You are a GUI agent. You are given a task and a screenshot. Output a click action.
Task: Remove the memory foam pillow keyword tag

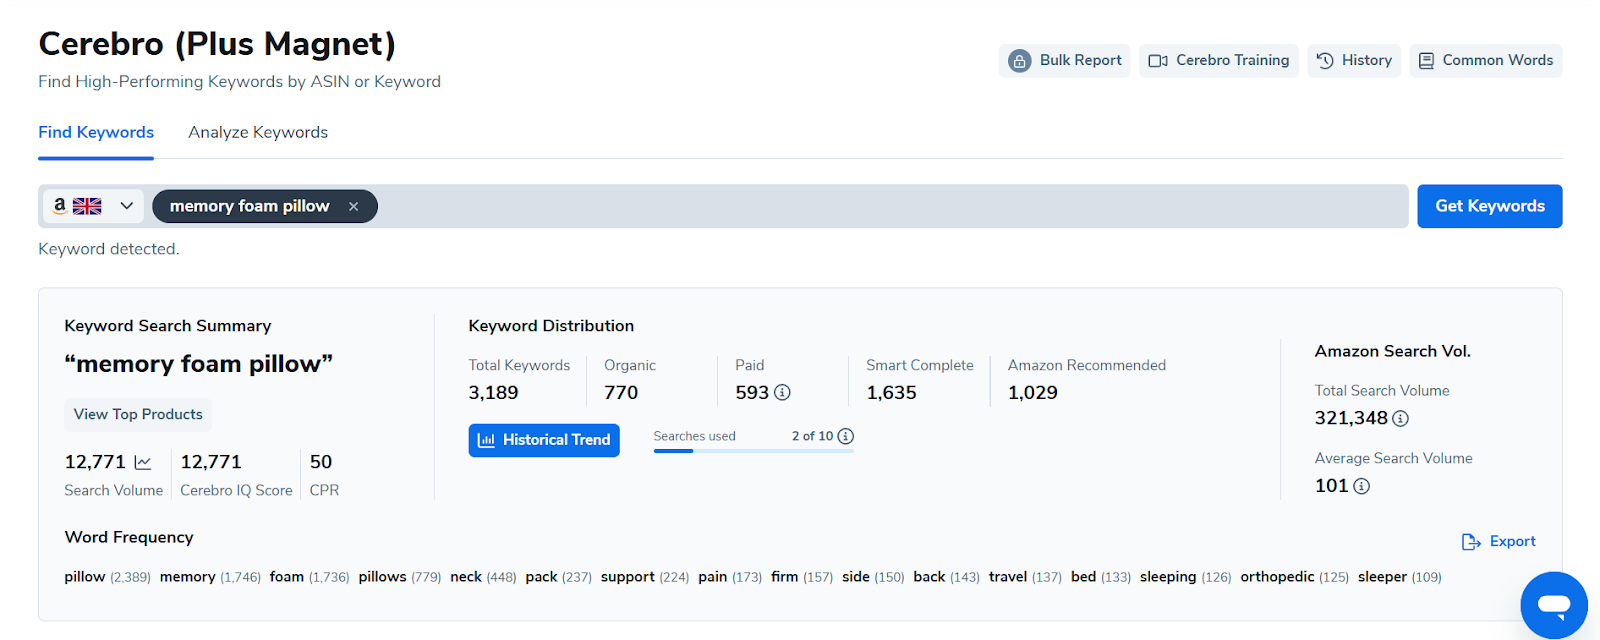click(353, 206)
